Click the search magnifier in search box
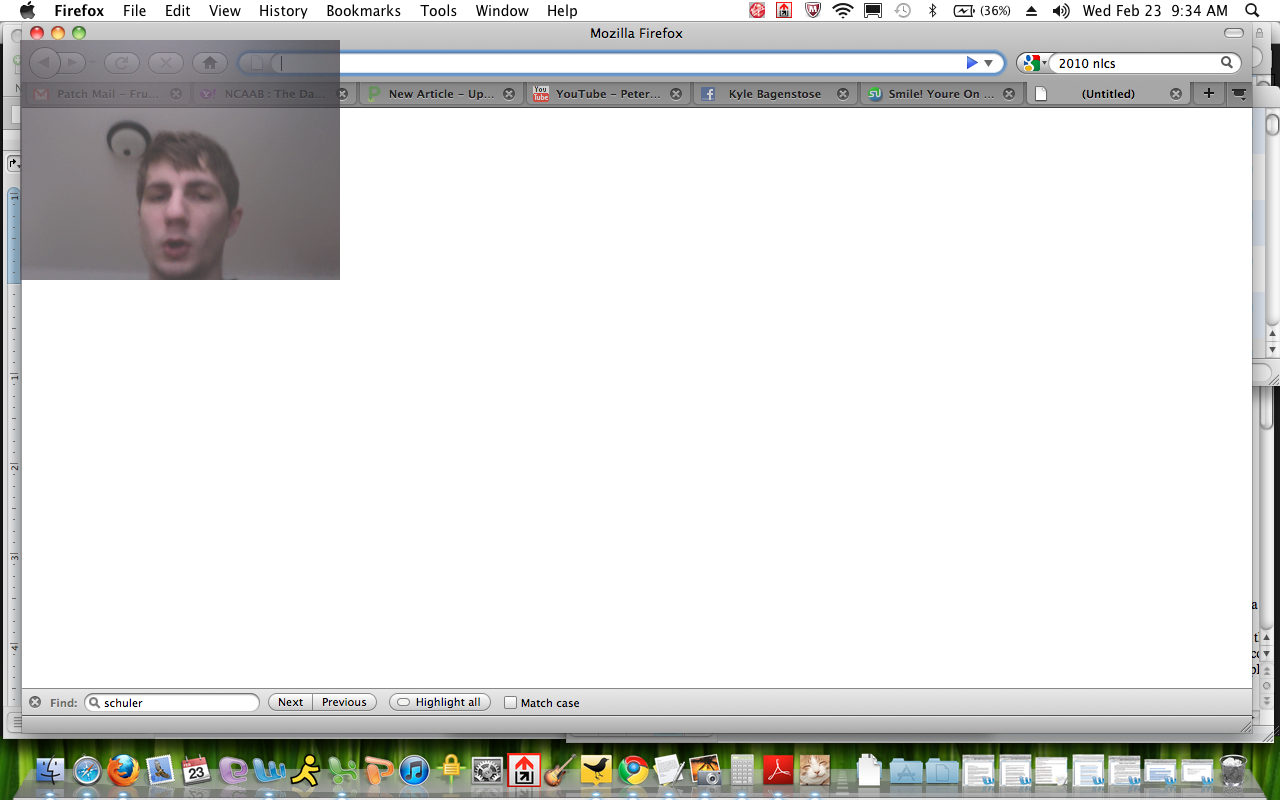 (x=1226, y=63)
